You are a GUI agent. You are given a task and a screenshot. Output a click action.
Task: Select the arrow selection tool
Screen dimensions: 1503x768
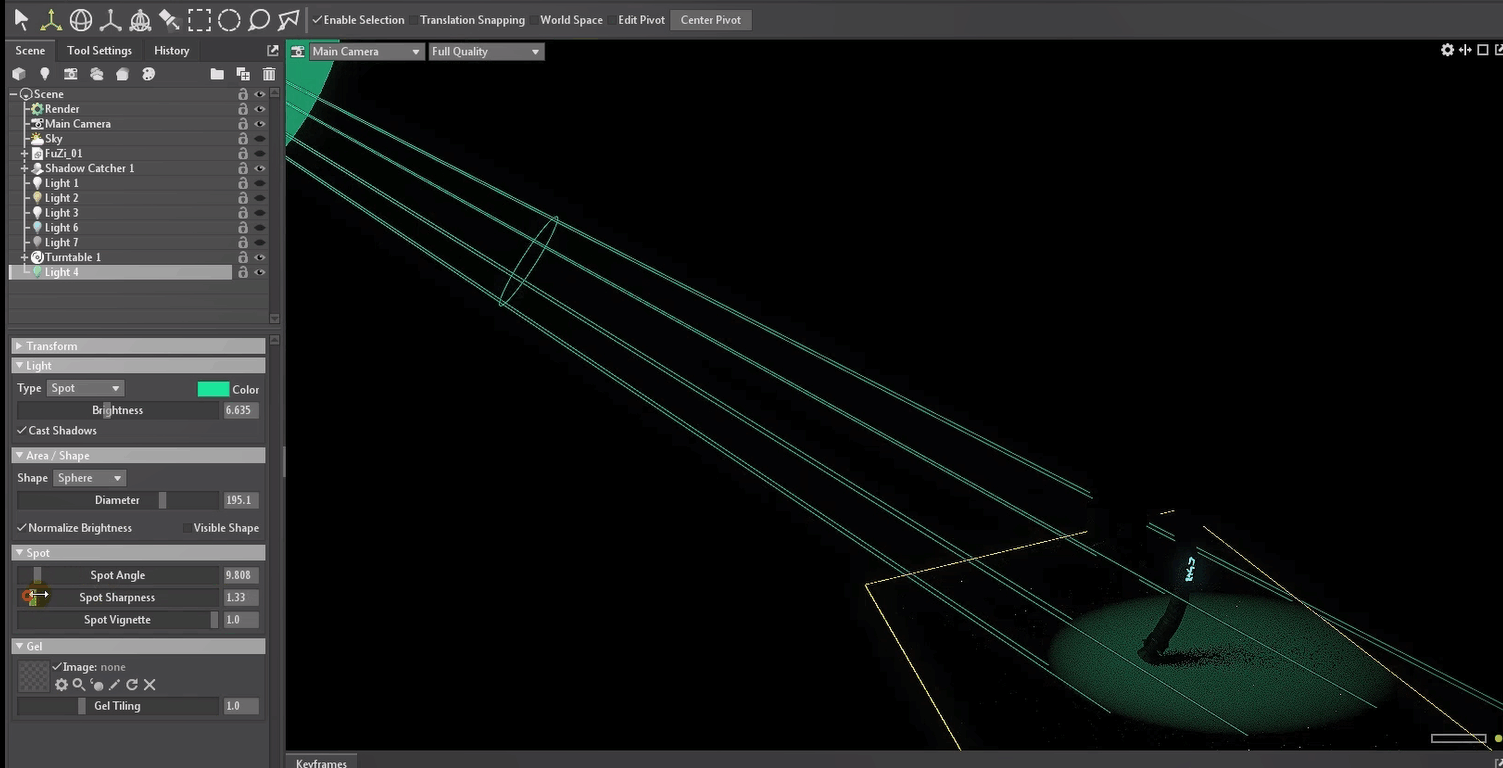tap(21, 19)
